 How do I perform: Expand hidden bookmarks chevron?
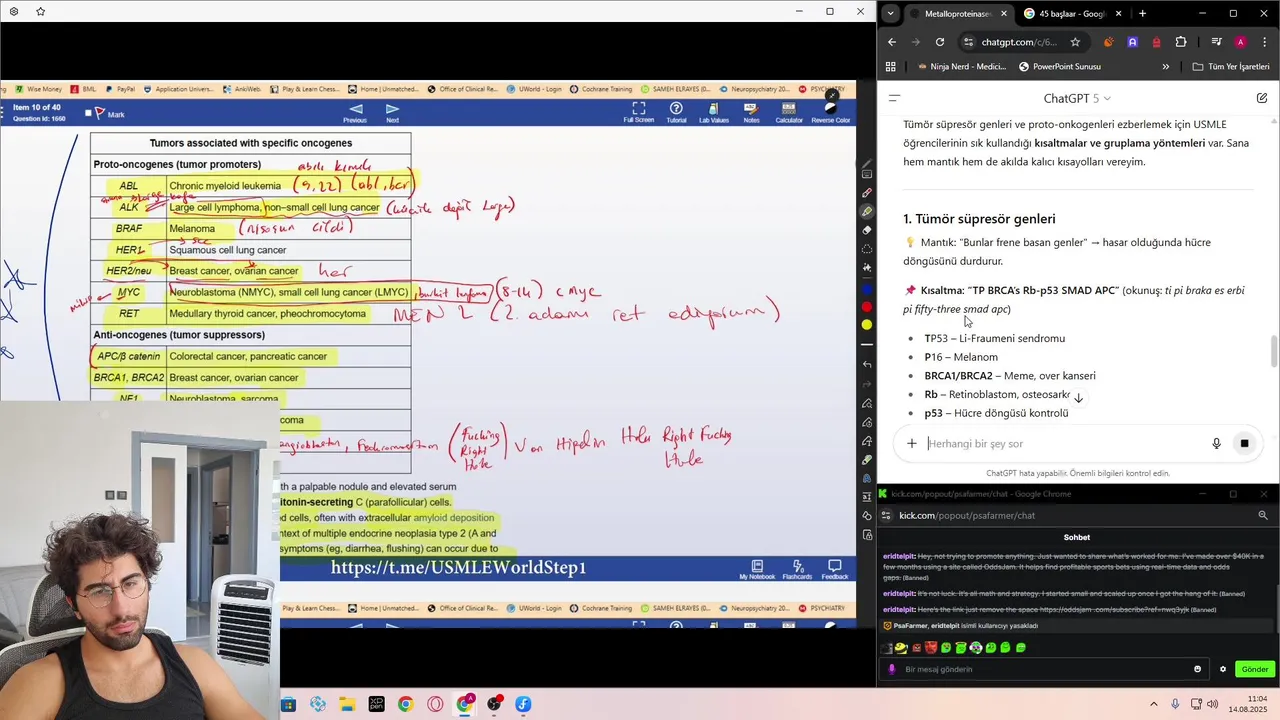(1165, 67)
